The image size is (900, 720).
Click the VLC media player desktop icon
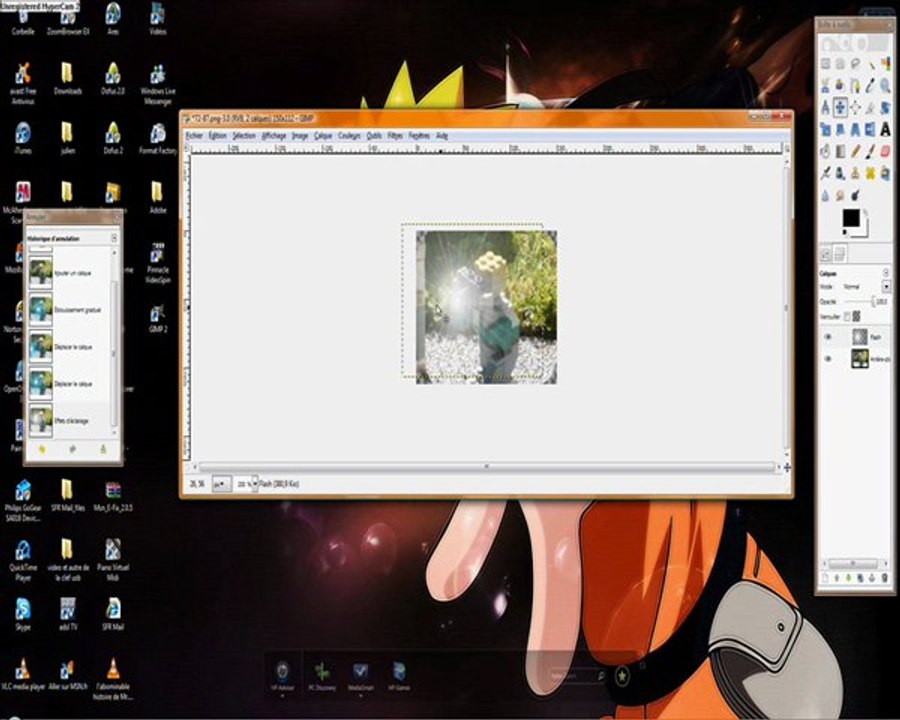coord(23,675)
